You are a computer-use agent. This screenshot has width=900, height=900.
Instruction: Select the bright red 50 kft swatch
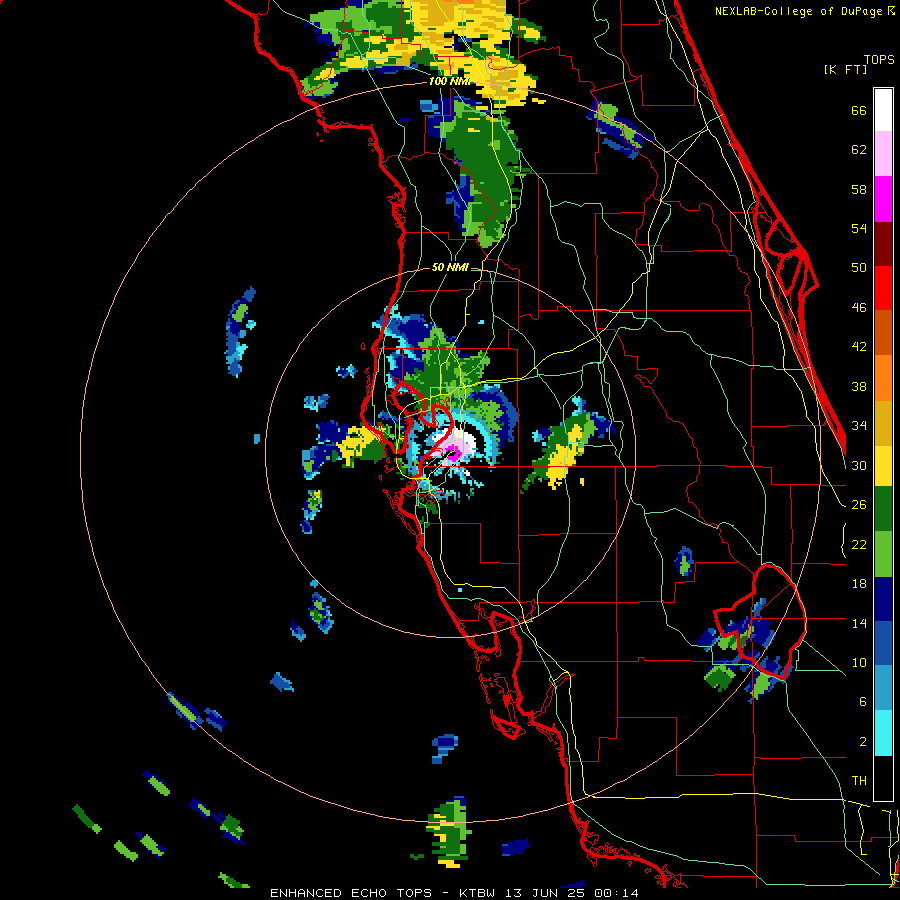pos(883,288)
